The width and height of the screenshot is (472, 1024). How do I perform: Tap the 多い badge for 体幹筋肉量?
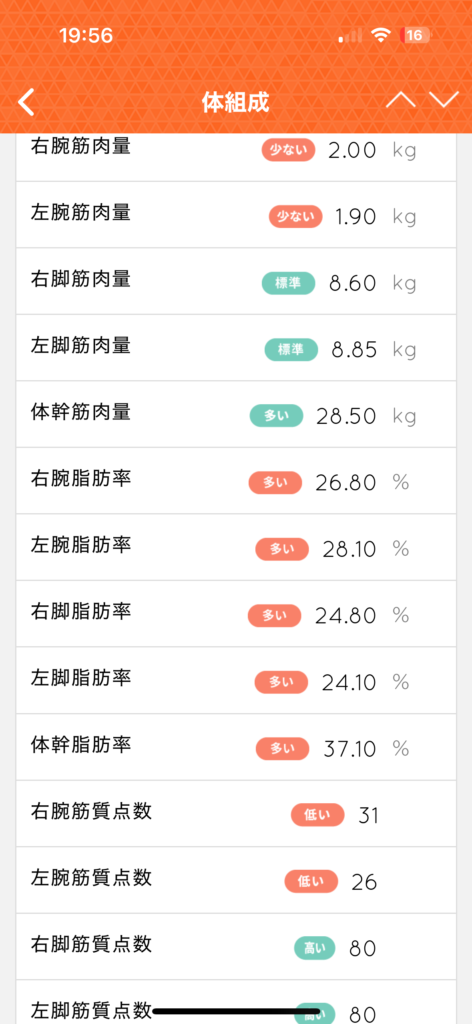tap(277, 416)
